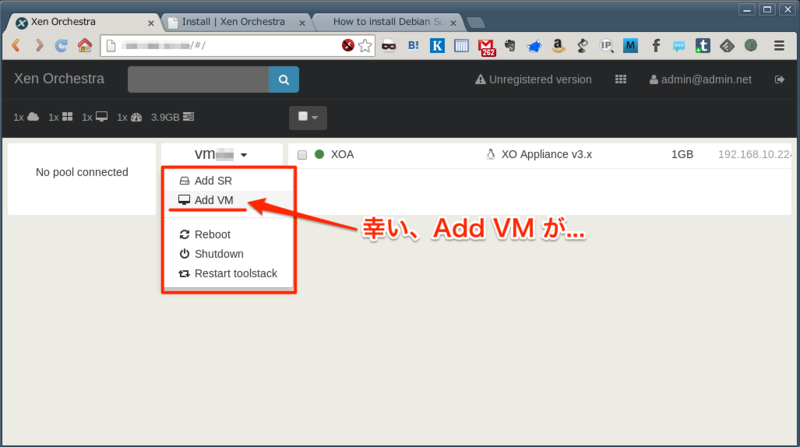Image resolution: width=800 pixels, height=447 pixels.
Task: Open Gmail checker extension showing 262
Action: 487,47
